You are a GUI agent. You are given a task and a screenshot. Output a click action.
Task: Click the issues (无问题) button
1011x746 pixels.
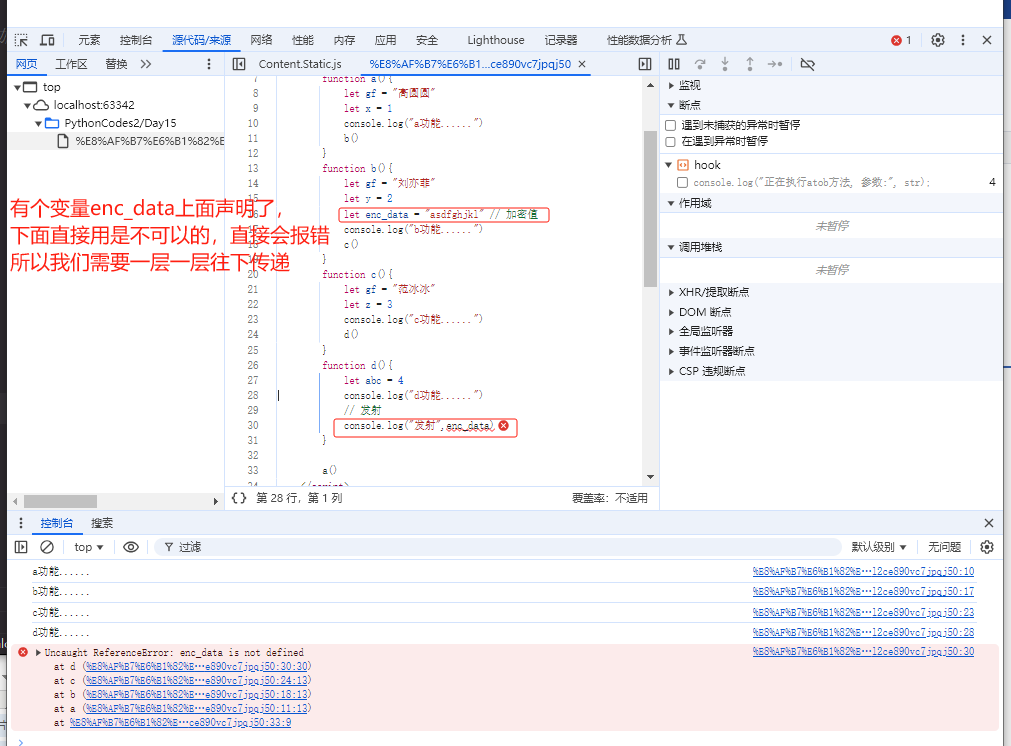point(944,547)
